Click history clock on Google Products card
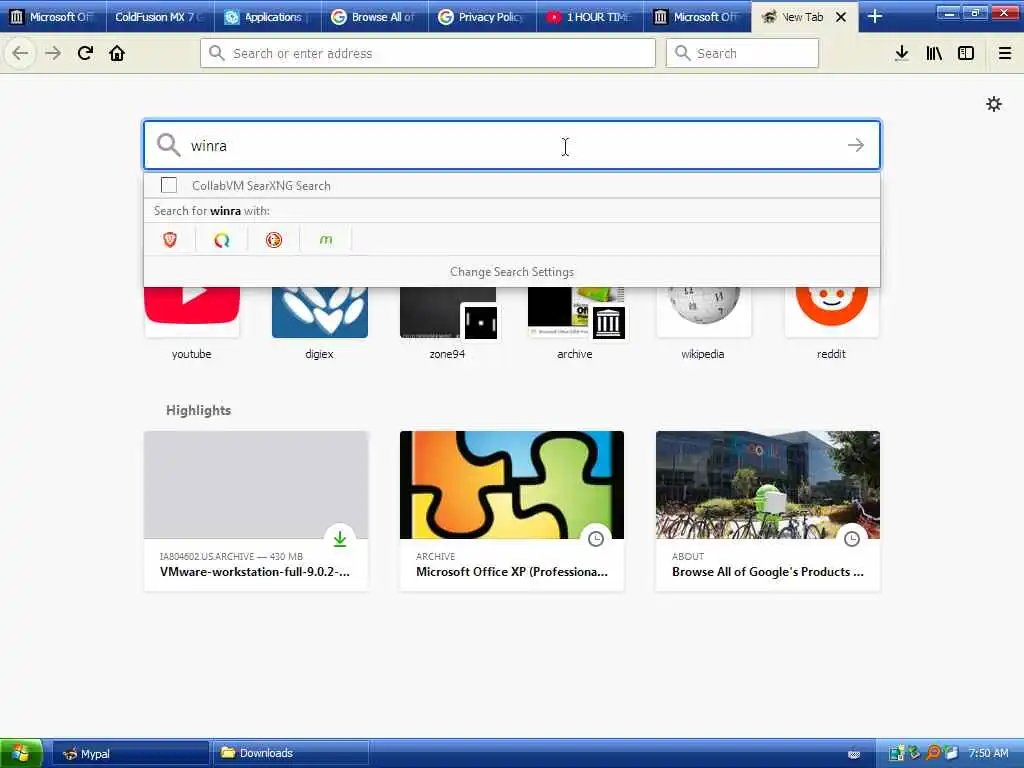Screen dimensions: 1024x768 pos(852,539)
